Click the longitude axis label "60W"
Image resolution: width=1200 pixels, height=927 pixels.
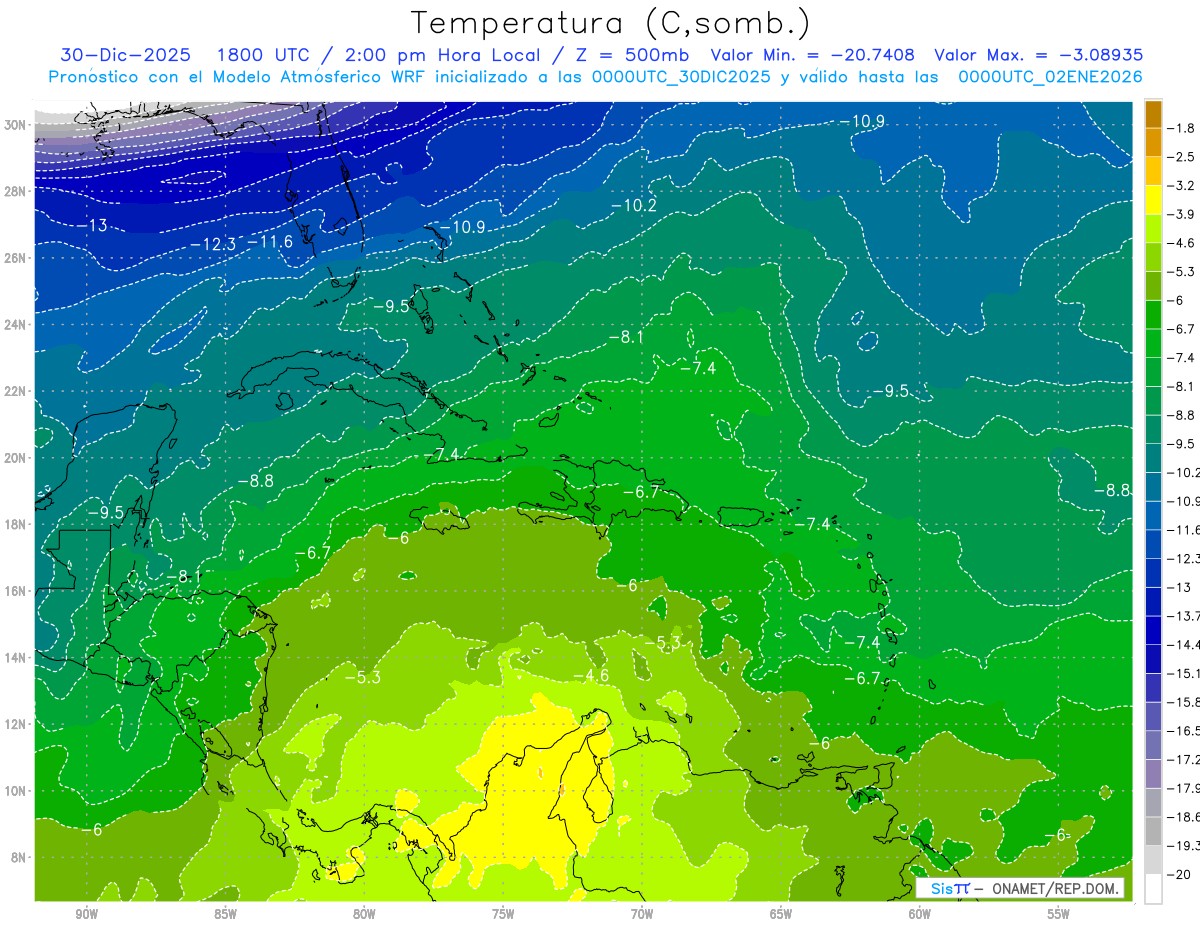click(x=920, y=914)
